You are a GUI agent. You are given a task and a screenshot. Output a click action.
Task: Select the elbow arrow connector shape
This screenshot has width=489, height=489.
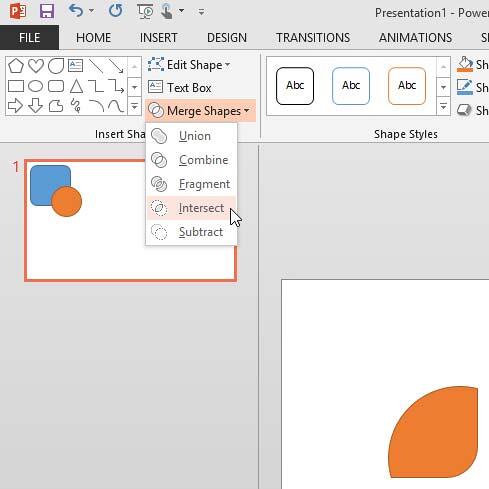pos(116,86)
